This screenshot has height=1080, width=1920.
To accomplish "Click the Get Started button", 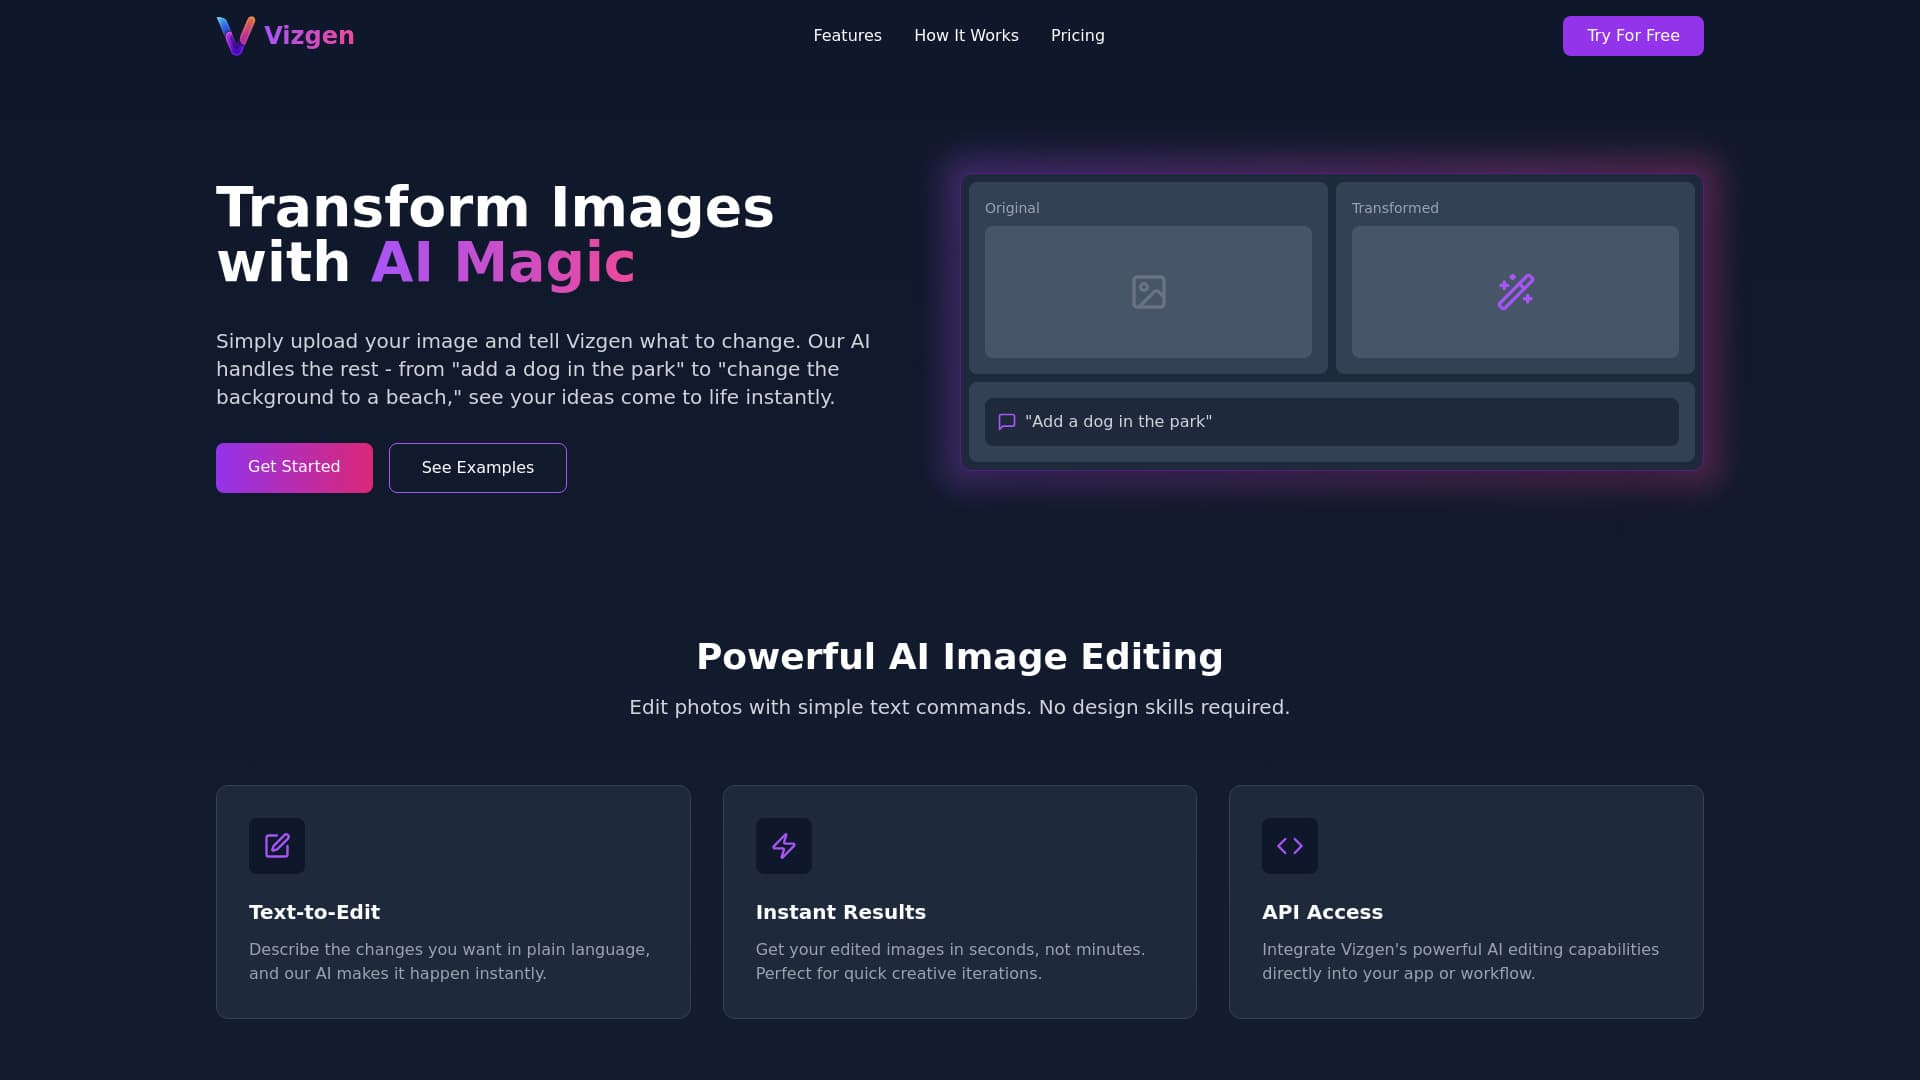I will [x=294, y=467].
